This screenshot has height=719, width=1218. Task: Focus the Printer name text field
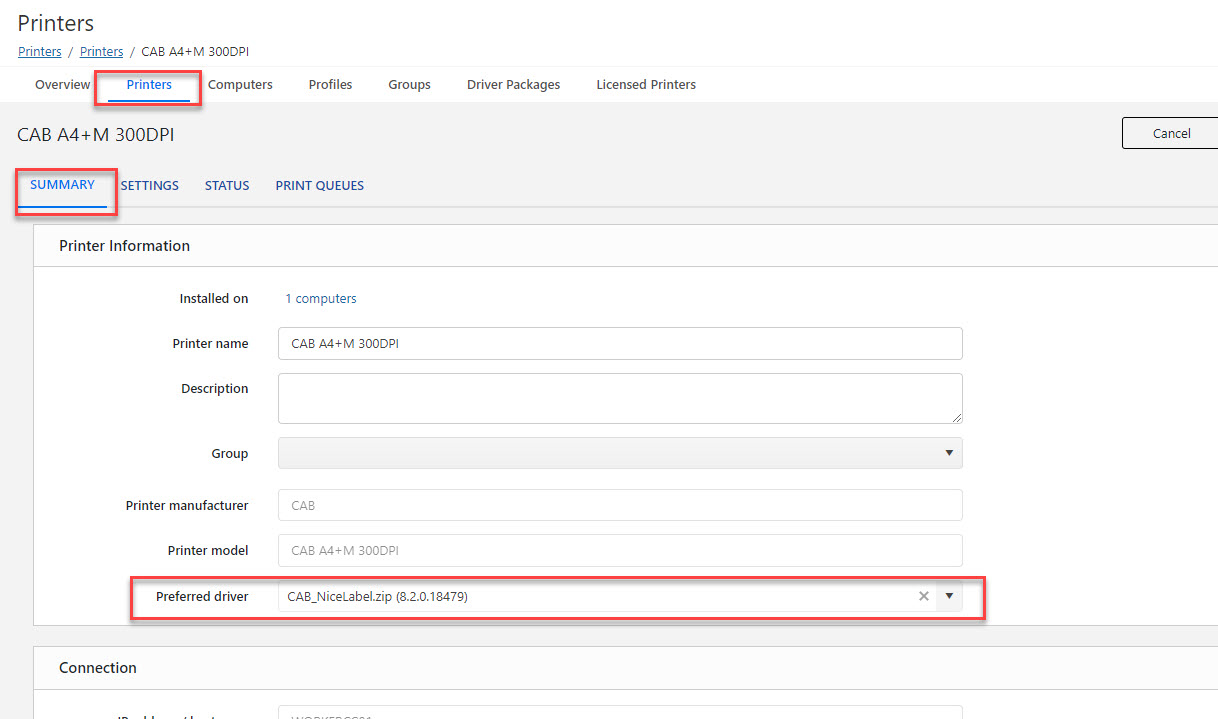[x=620, y=343]
